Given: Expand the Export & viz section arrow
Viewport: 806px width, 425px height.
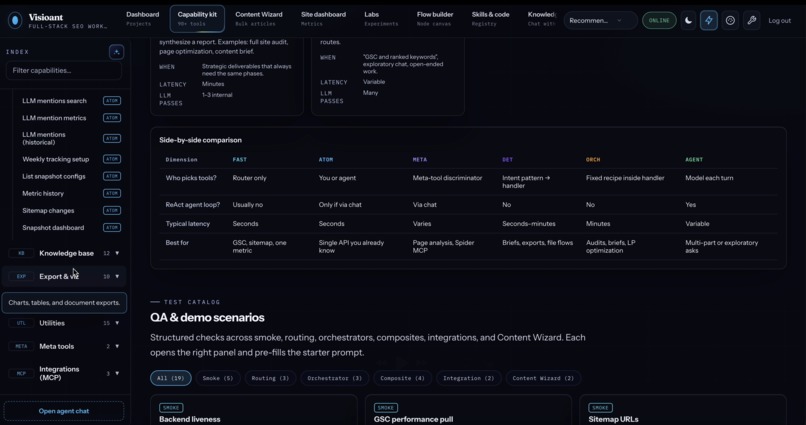Looking at the screenshot, I should click(117, 276).
